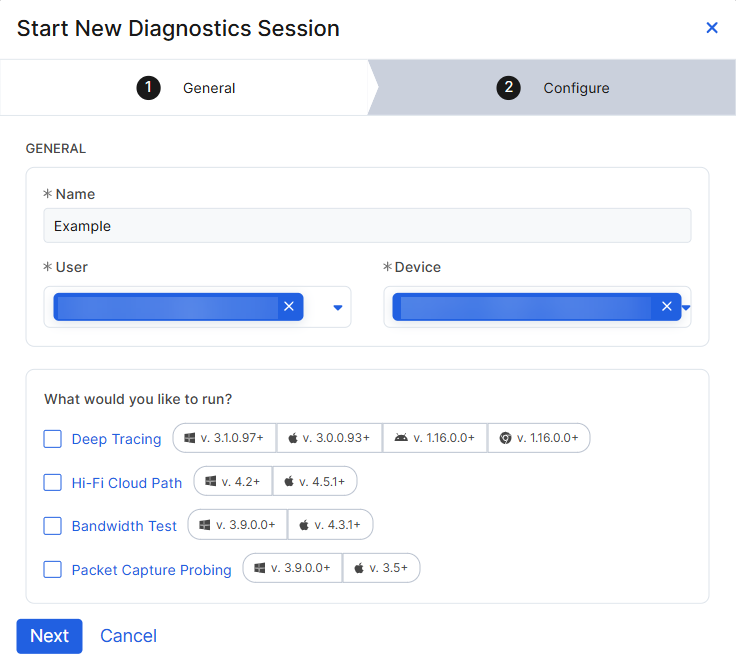Click the Android badge for Deep Tracing
The width and height of the screenshot is (736, 665).
pos(435,438)
